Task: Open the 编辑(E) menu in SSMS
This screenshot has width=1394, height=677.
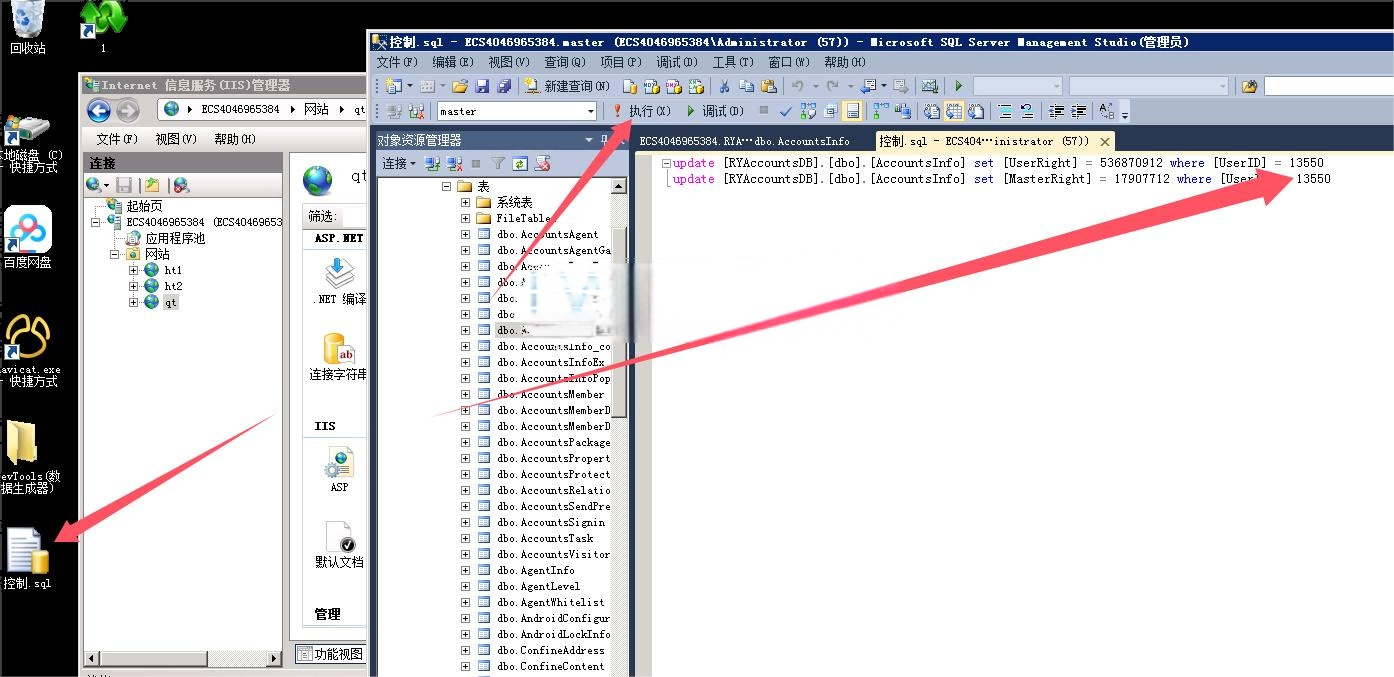Action: 453,62
